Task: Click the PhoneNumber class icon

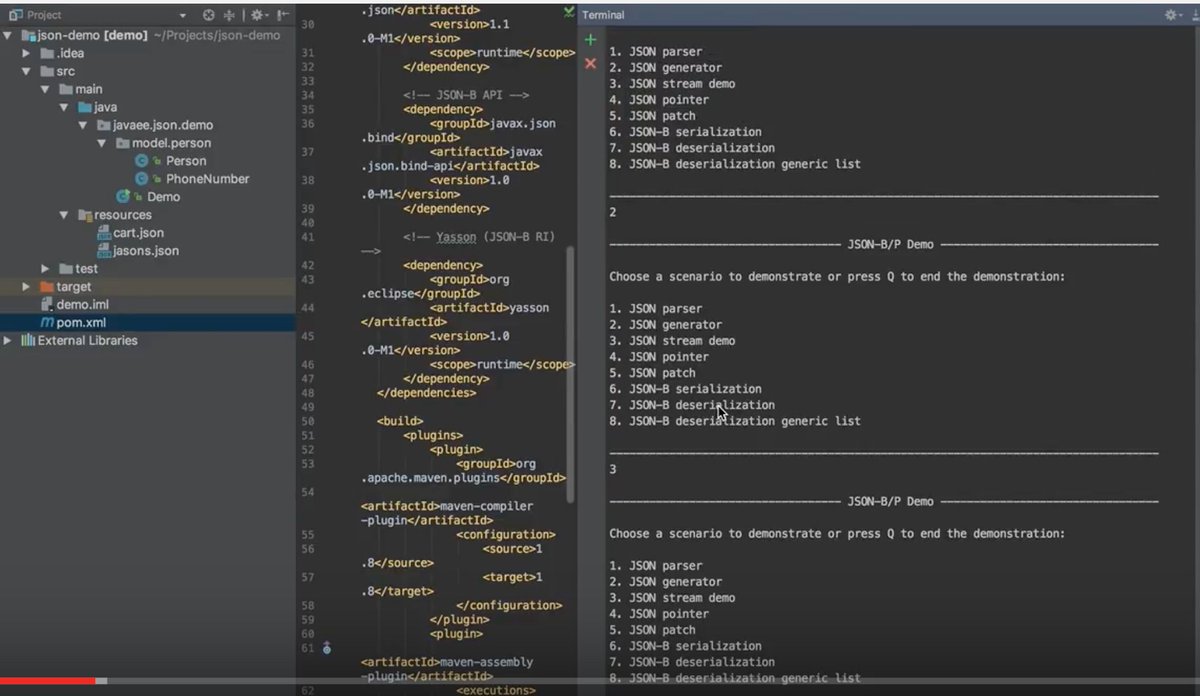Action: [142, 179]
